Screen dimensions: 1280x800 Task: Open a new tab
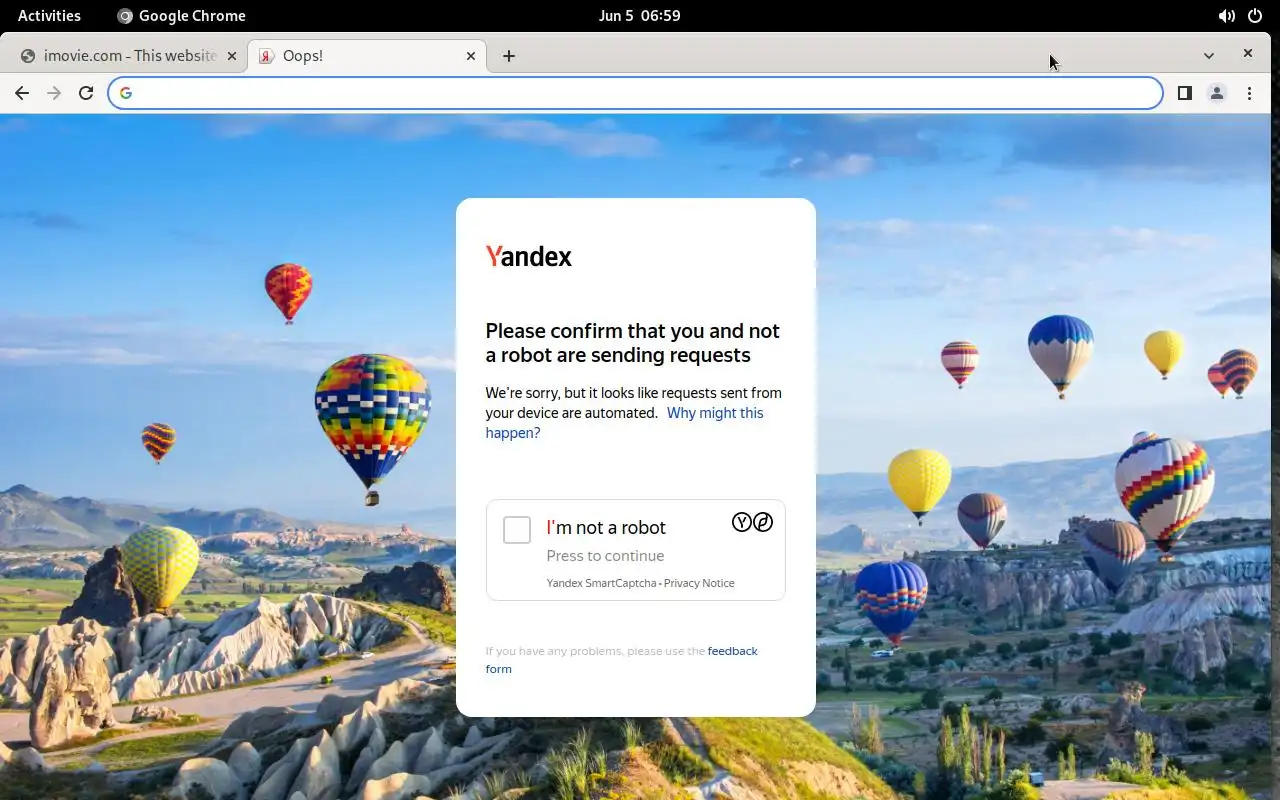click(509, 56)
